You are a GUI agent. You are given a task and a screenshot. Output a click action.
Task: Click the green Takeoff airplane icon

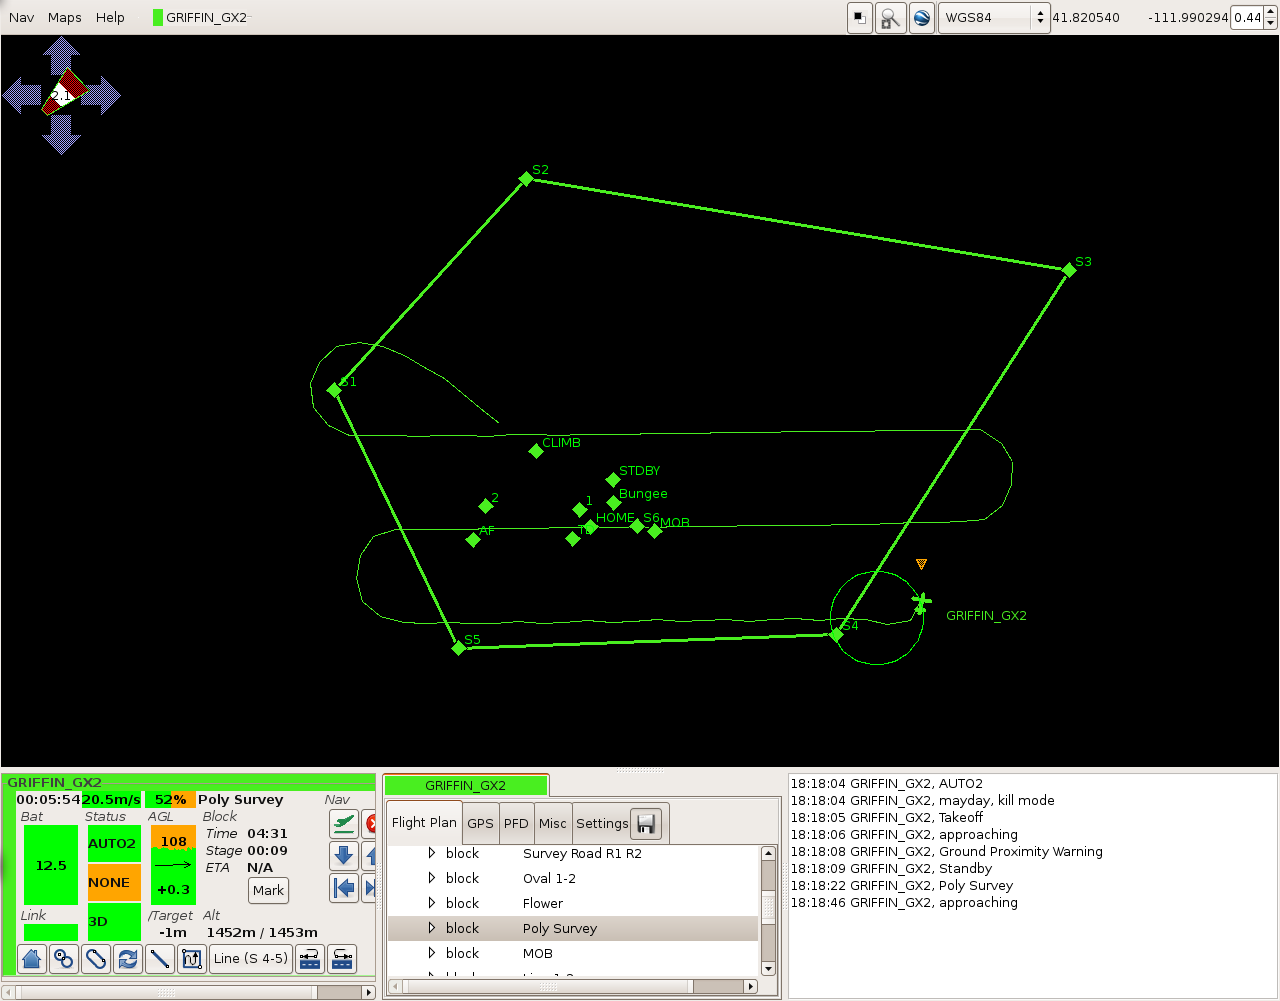click(x=344, y=824)
